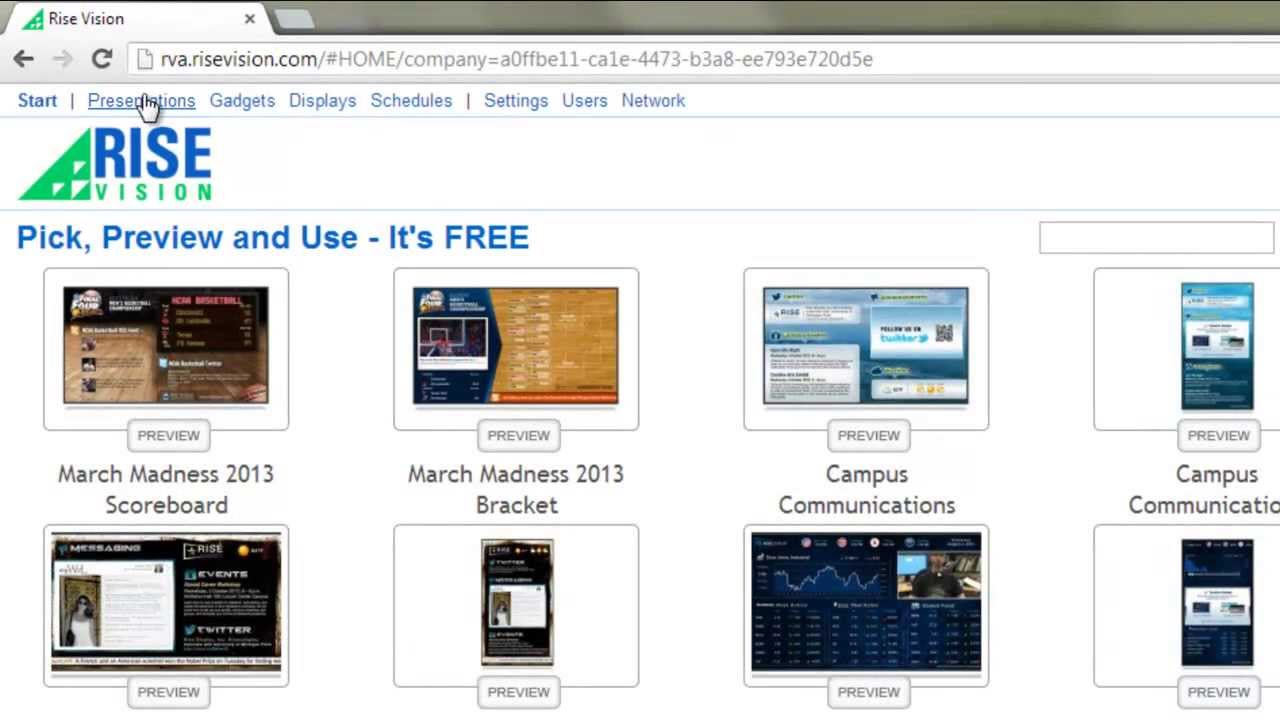The height and width of the screenshot is (720, 1280).
Task: Reload the current page
Action: pyautogui.click(x=101, y=58)
